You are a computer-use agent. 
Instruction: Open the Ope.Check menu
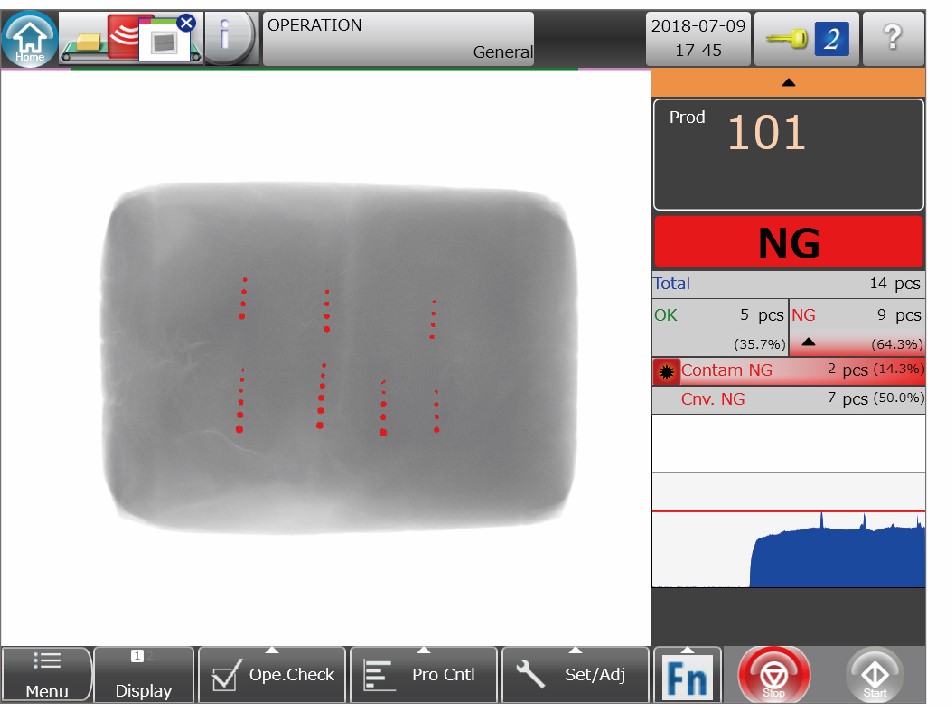[272, 676]
